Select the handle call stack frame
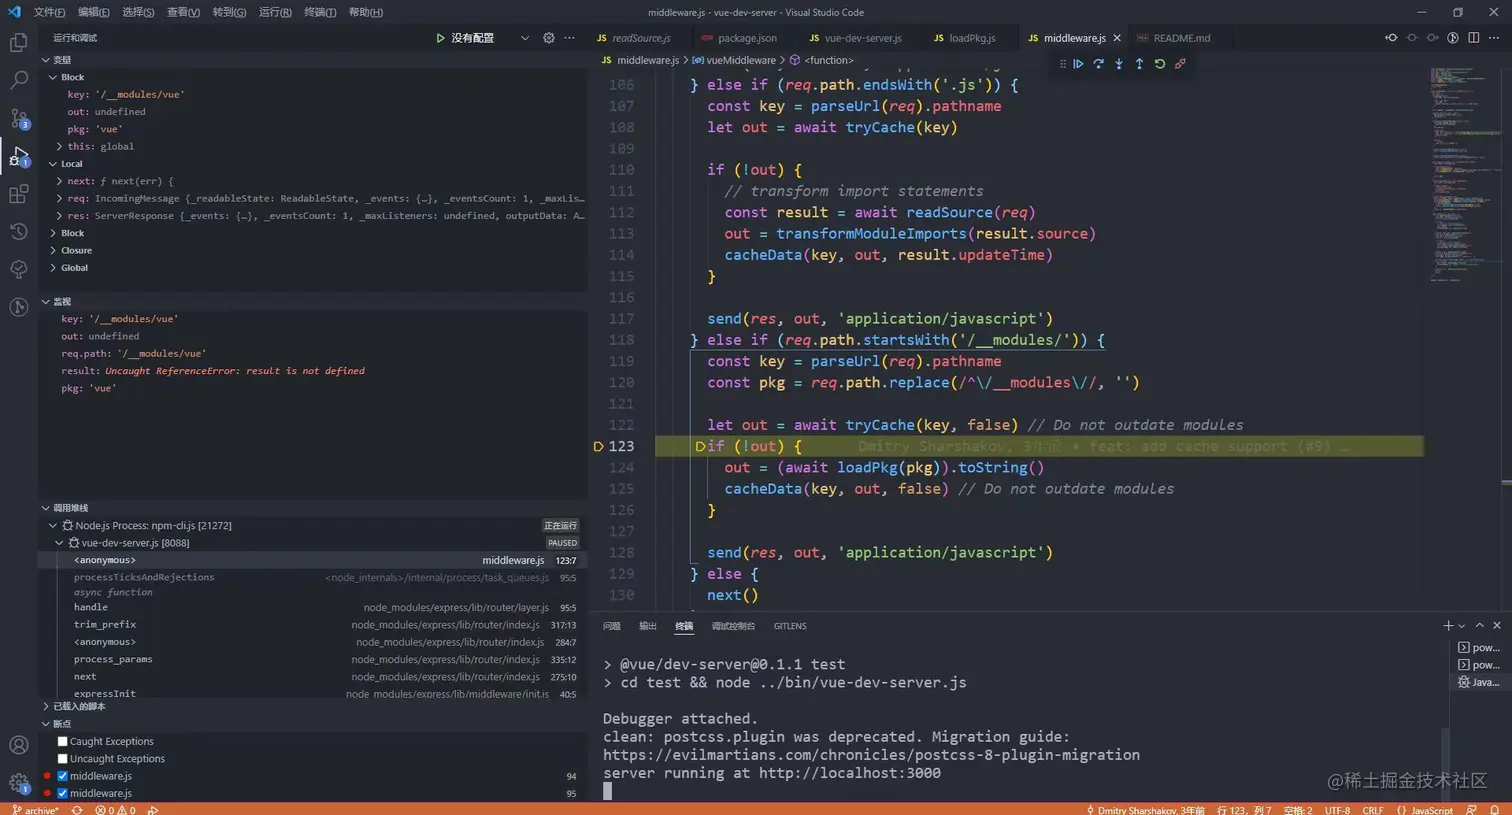 [x=312, y=607]
